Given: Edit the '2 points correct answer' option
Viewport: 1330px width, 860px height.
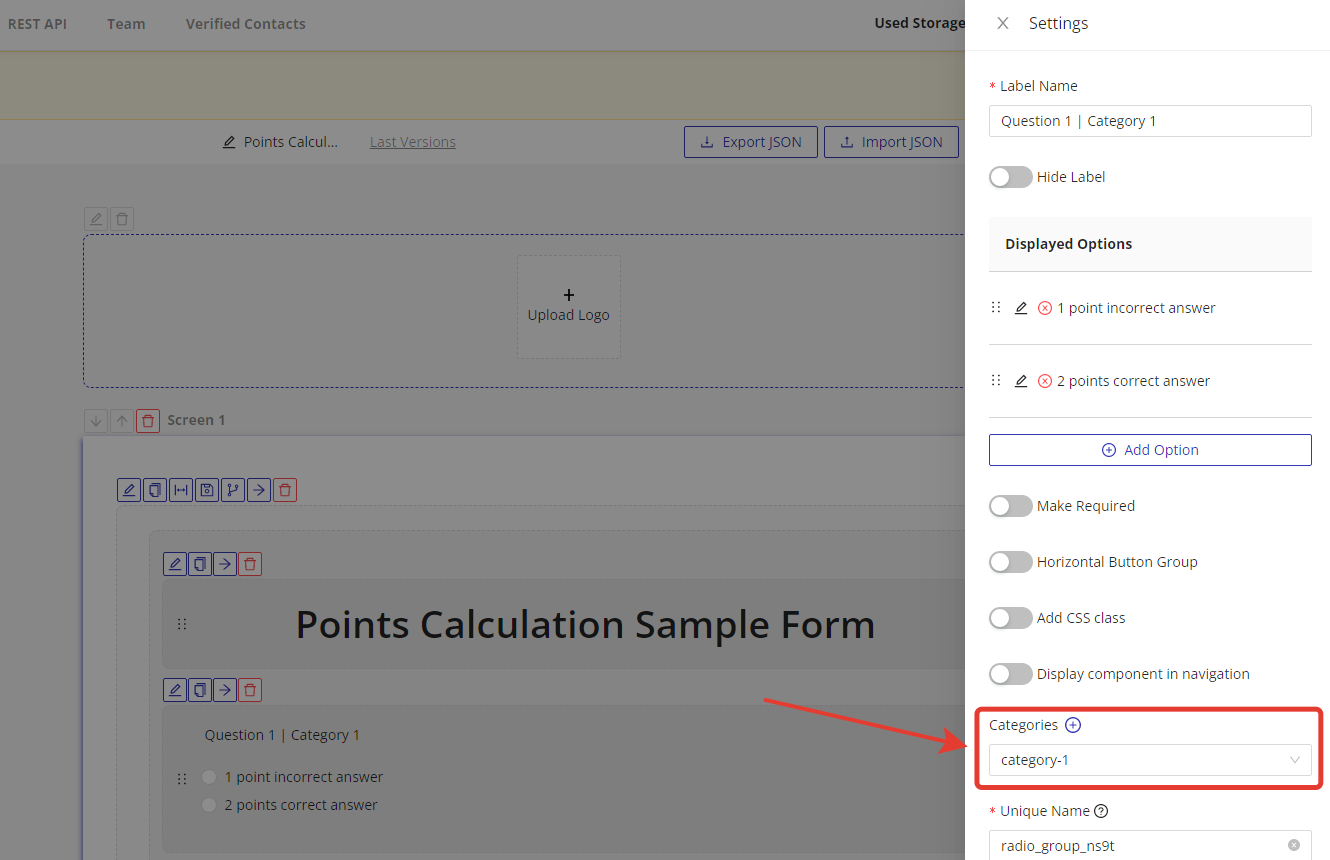Looking at the screenshot, I should click(1021, 381).
